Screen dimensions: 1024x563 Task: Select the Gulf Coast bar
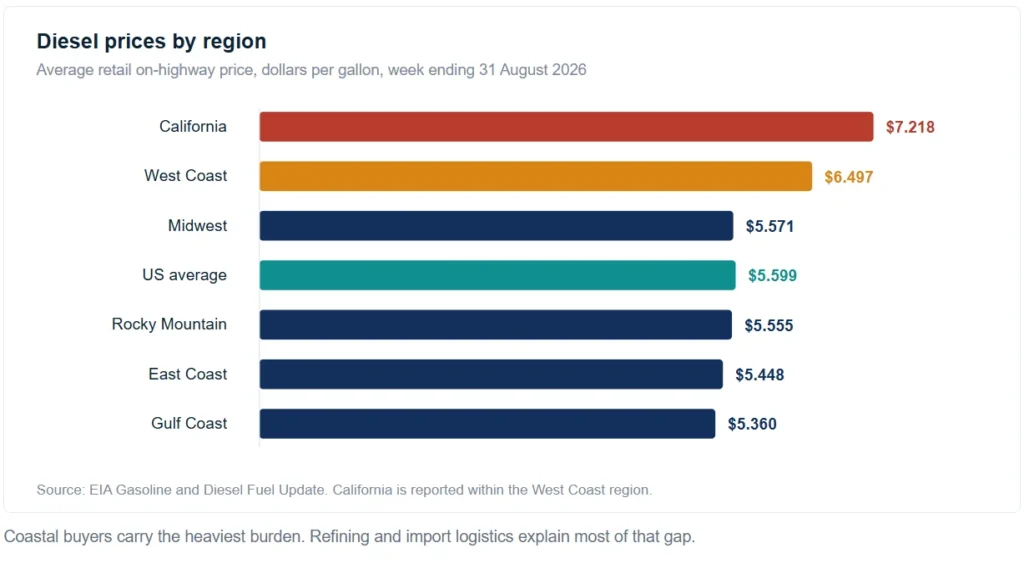(487, 424)
